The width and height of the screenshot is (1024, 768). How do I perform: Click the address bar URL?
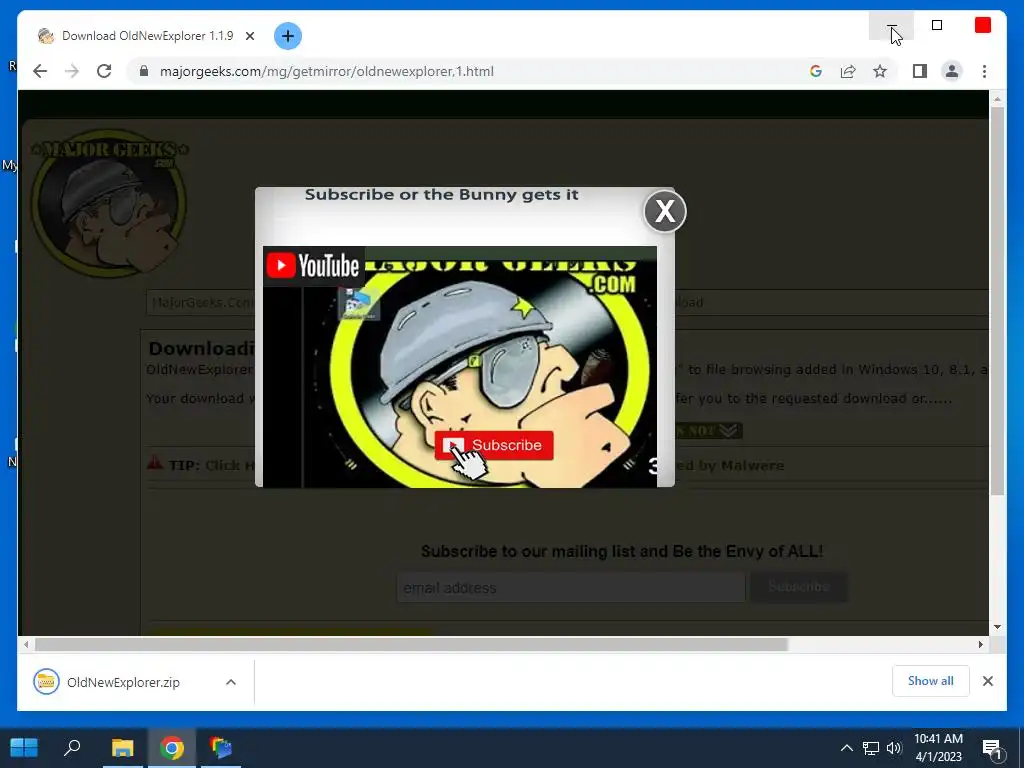(x=327, y=71)
